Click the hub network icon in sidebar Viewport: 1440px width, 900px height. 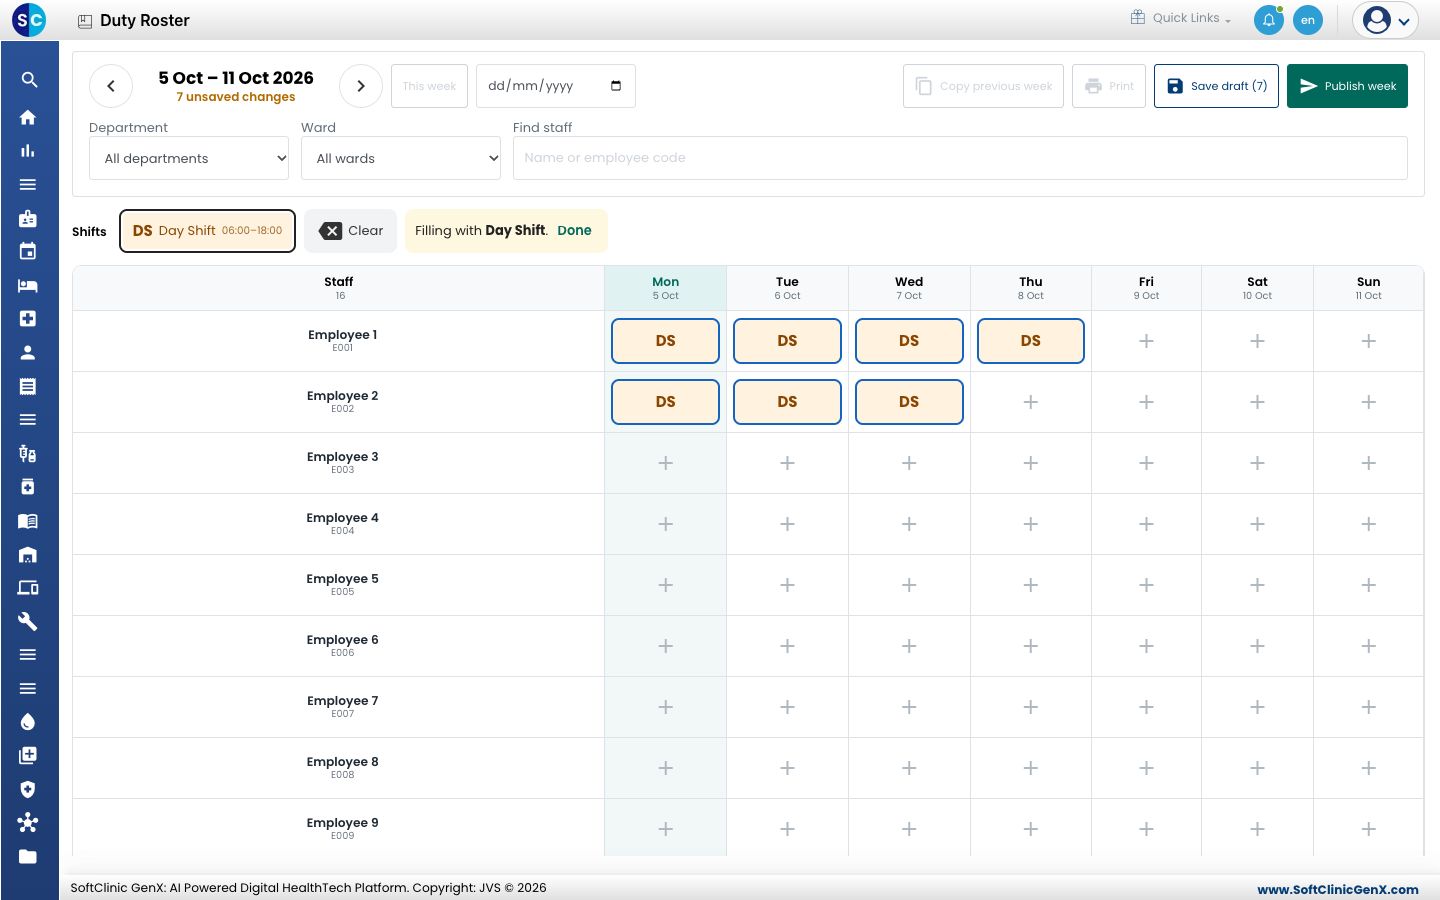(28, 823)
